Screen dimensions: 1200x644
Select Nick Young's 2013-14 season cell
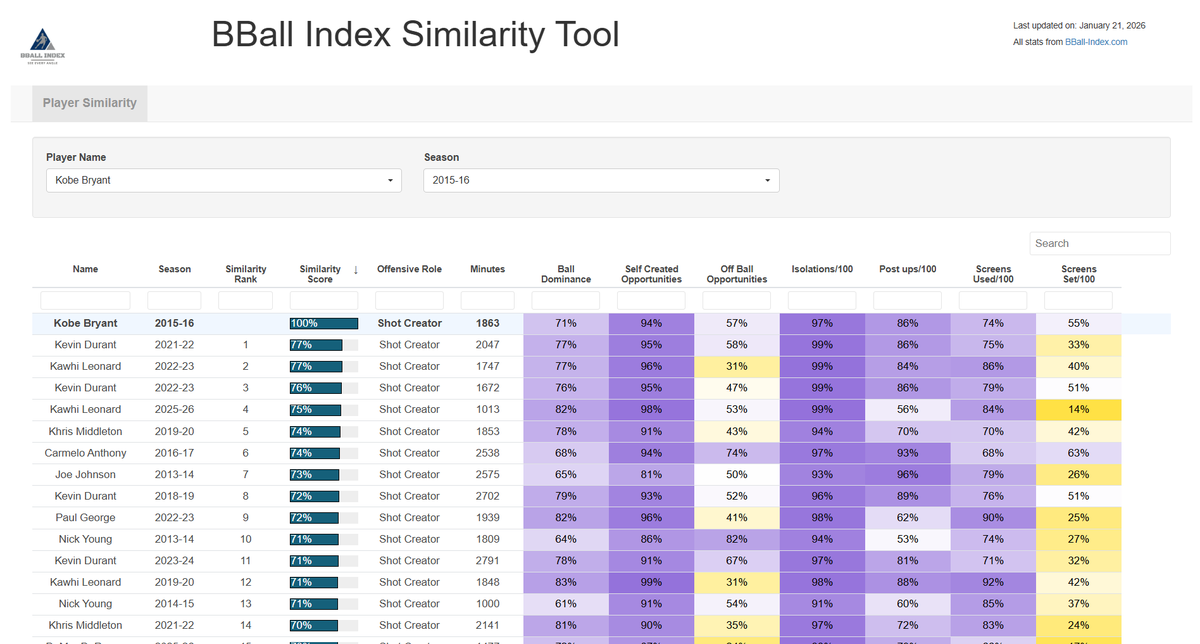174,539
